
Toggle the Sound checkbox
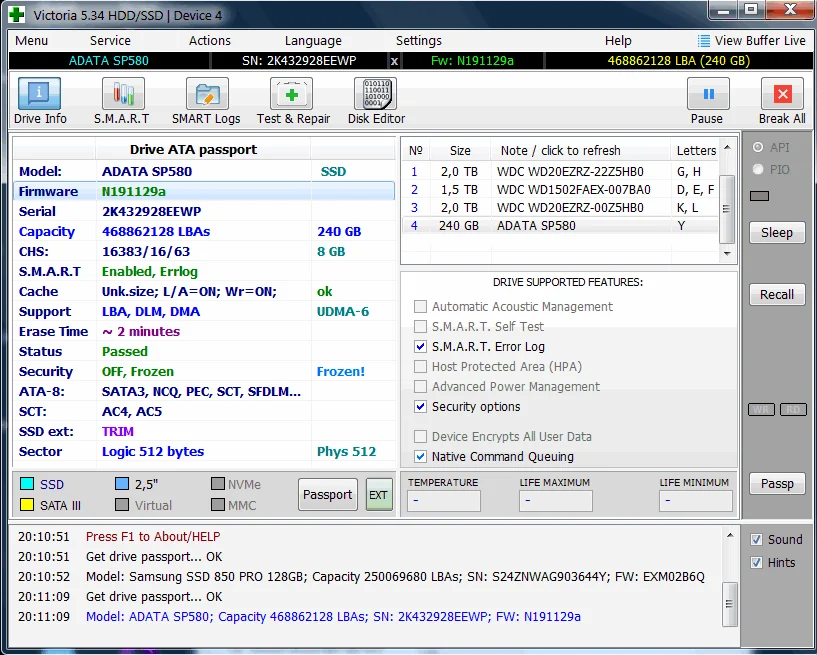pos(757,540)
